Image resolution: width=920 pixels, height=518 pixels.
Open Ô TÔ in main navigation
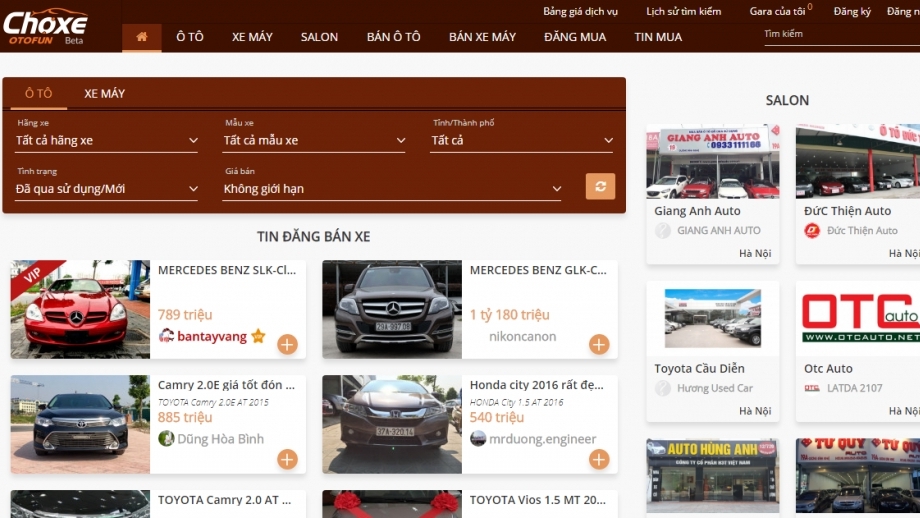pos(190,37)
